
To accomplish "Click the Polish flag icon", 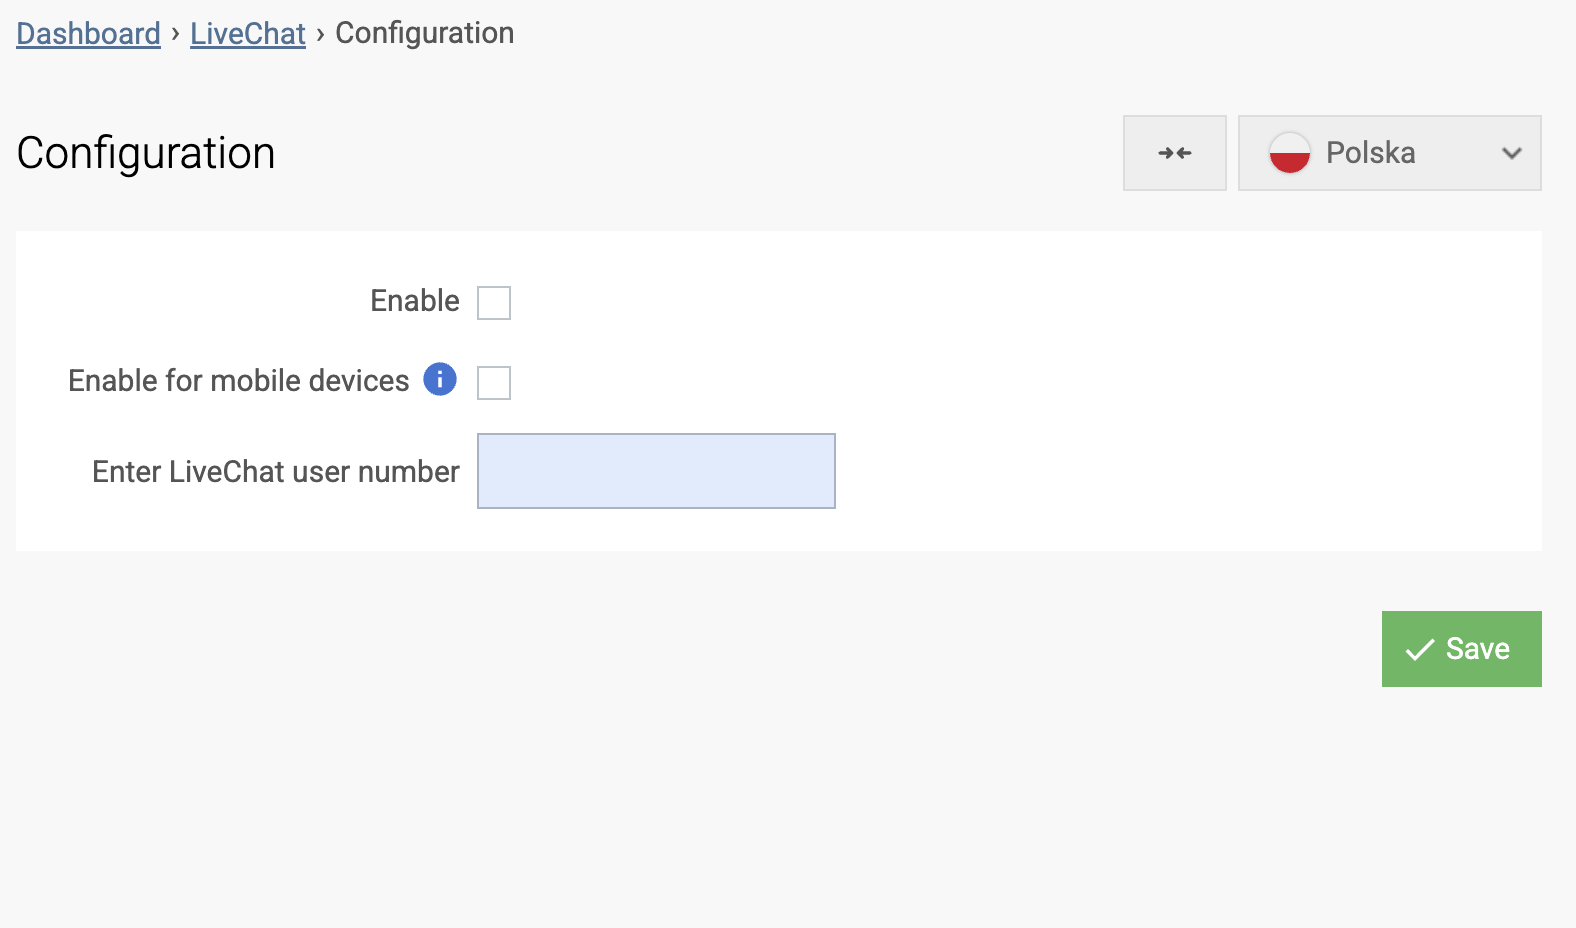I will tap(1289, 153).
